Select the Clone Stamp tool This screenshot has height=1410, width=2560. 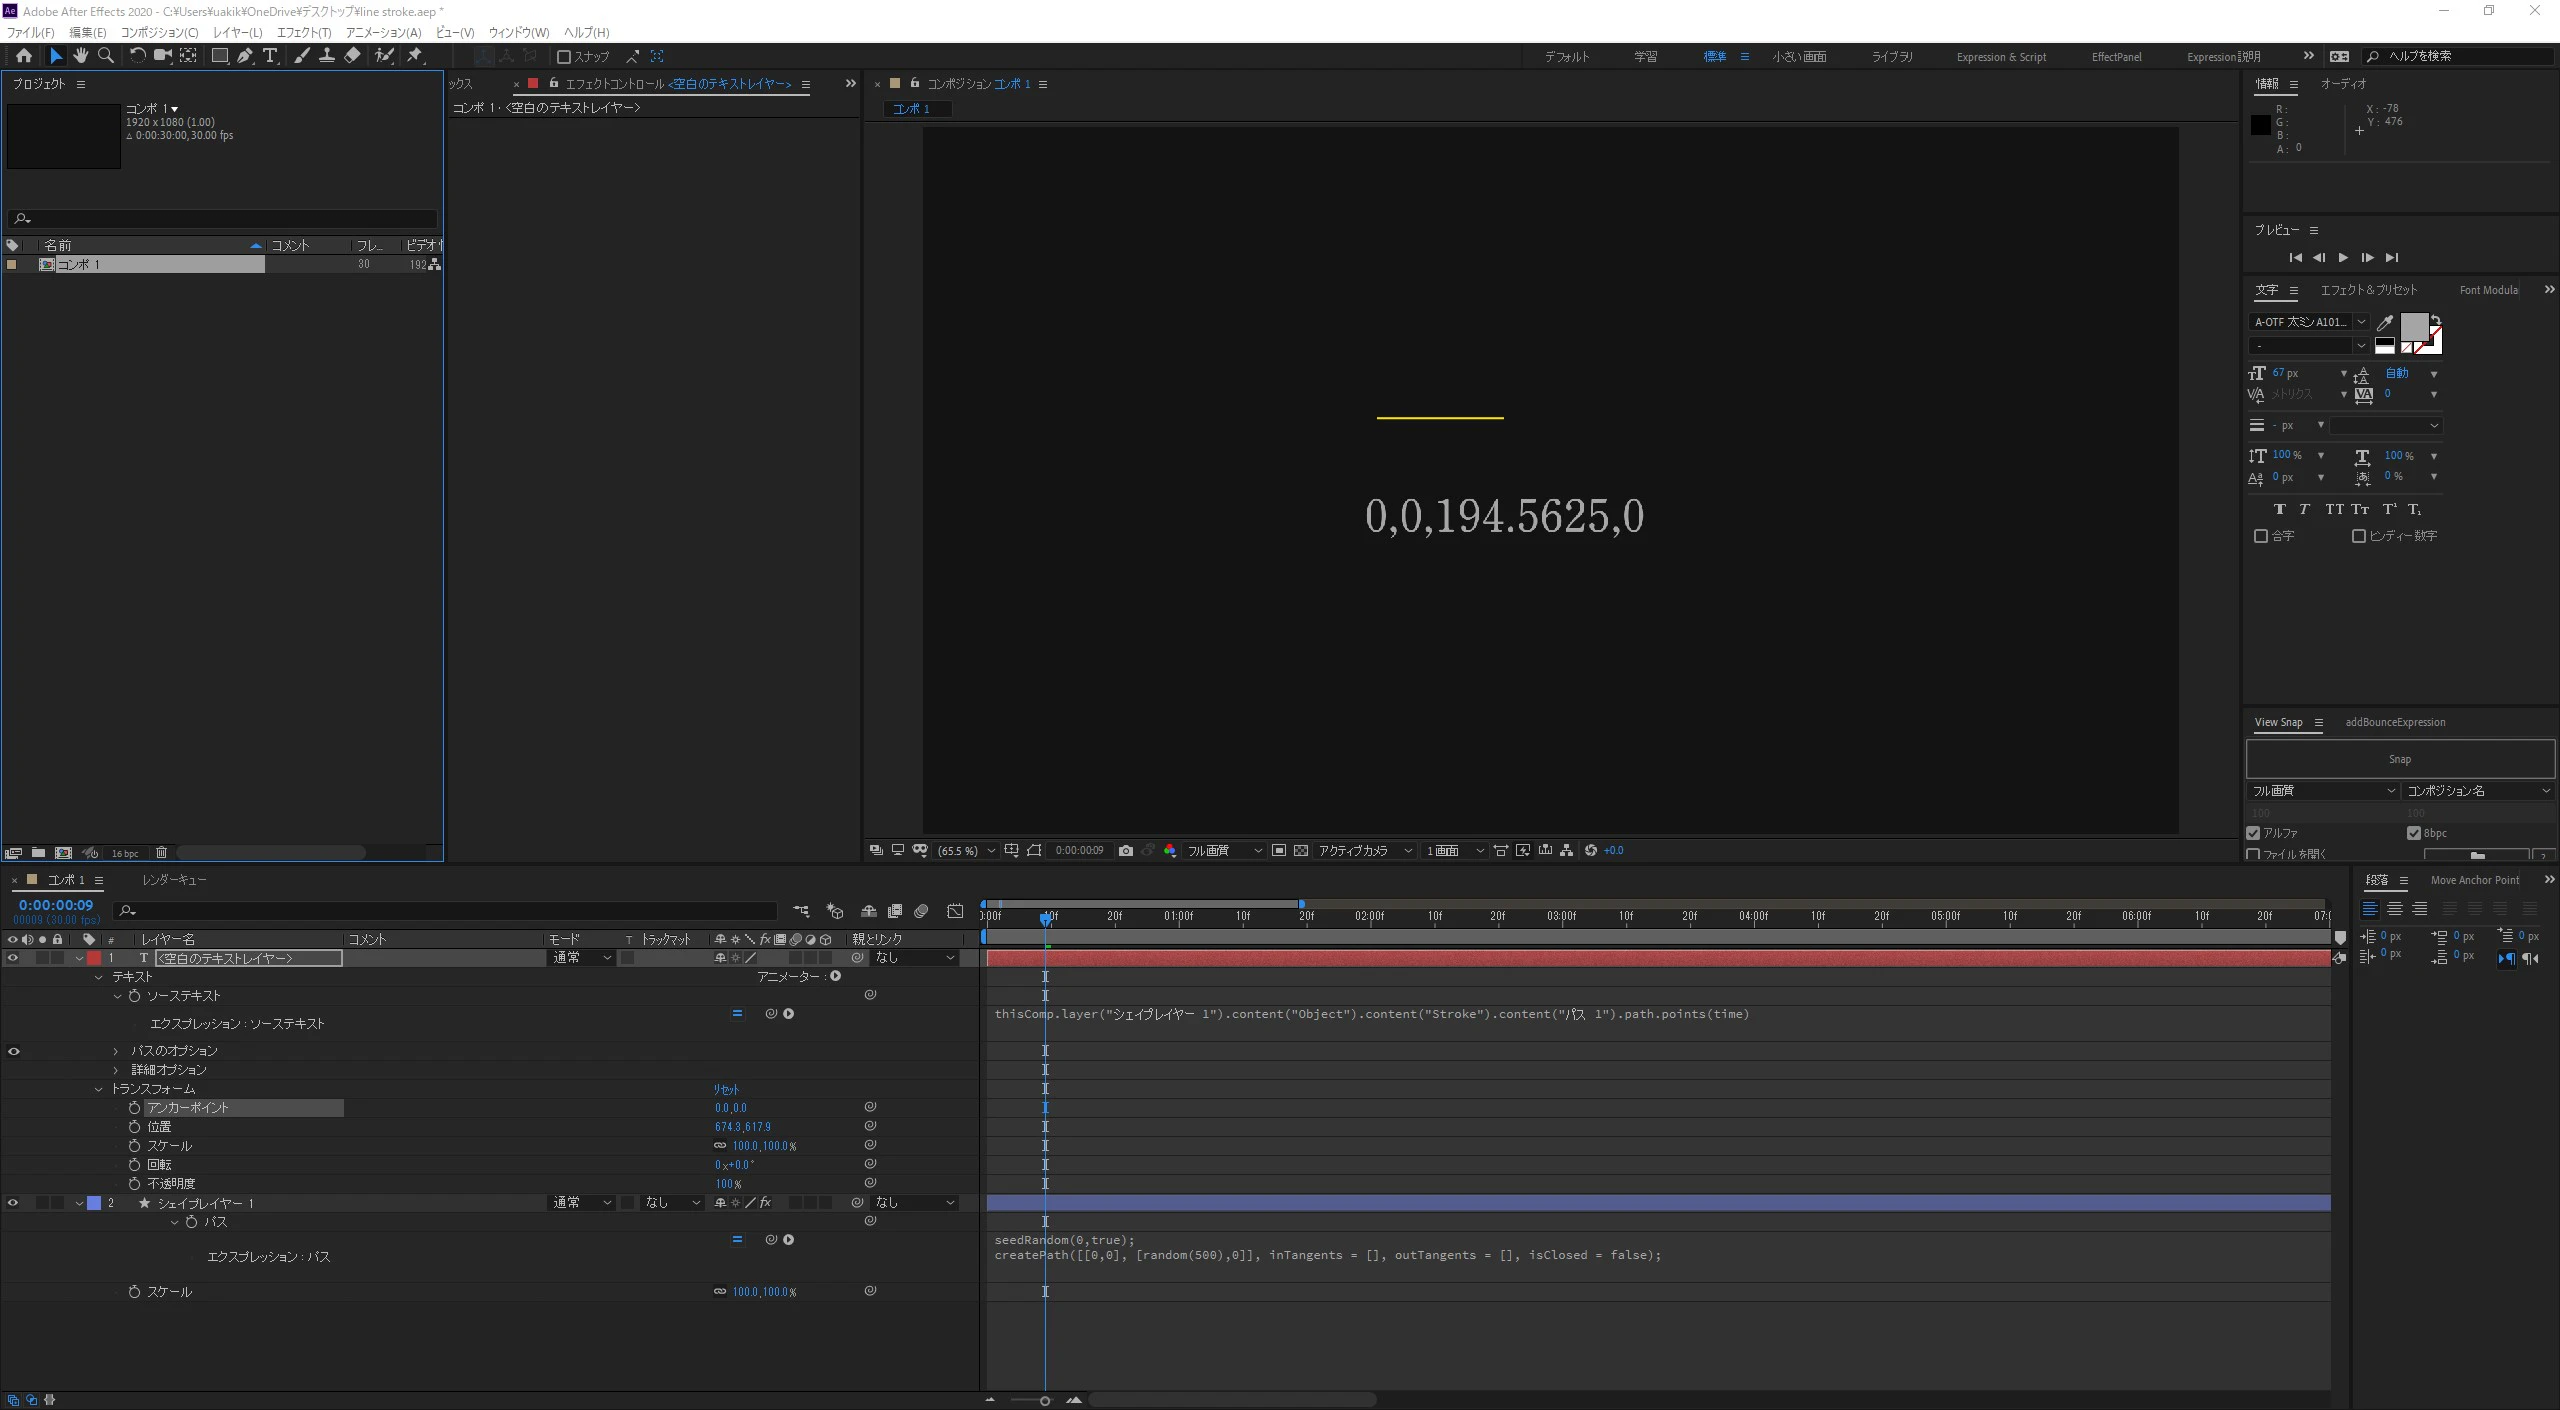point(326,56)
